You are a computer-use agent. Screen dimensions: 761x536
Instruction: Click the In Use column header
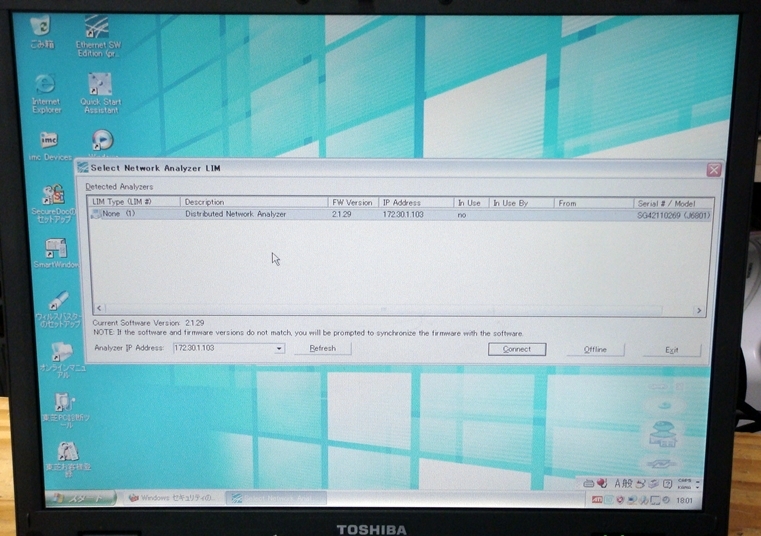tap(471, 203)
